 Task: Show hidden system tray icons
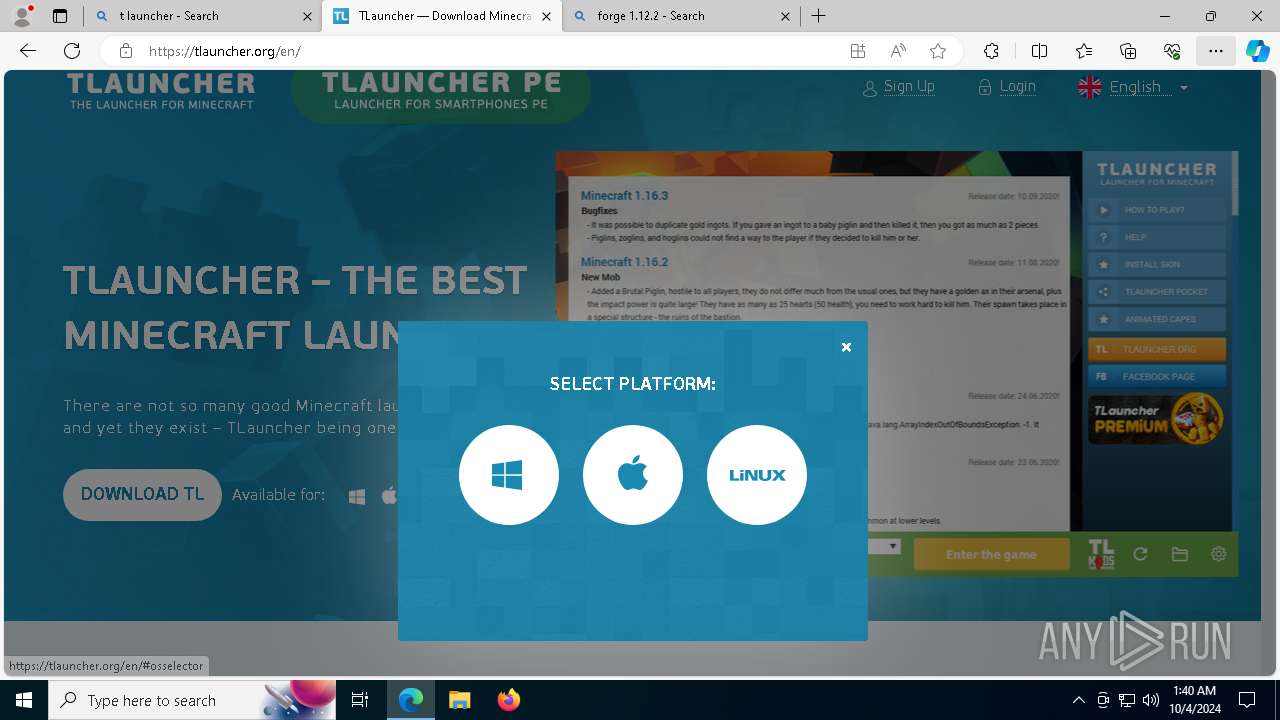tap(1079, 700)
